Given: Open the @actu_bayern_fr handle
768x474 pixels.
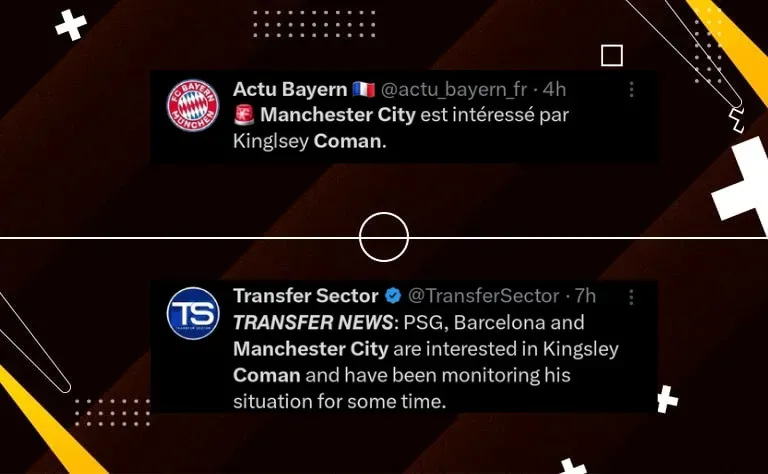Looking at the screenshot, I should coord(454,90).
